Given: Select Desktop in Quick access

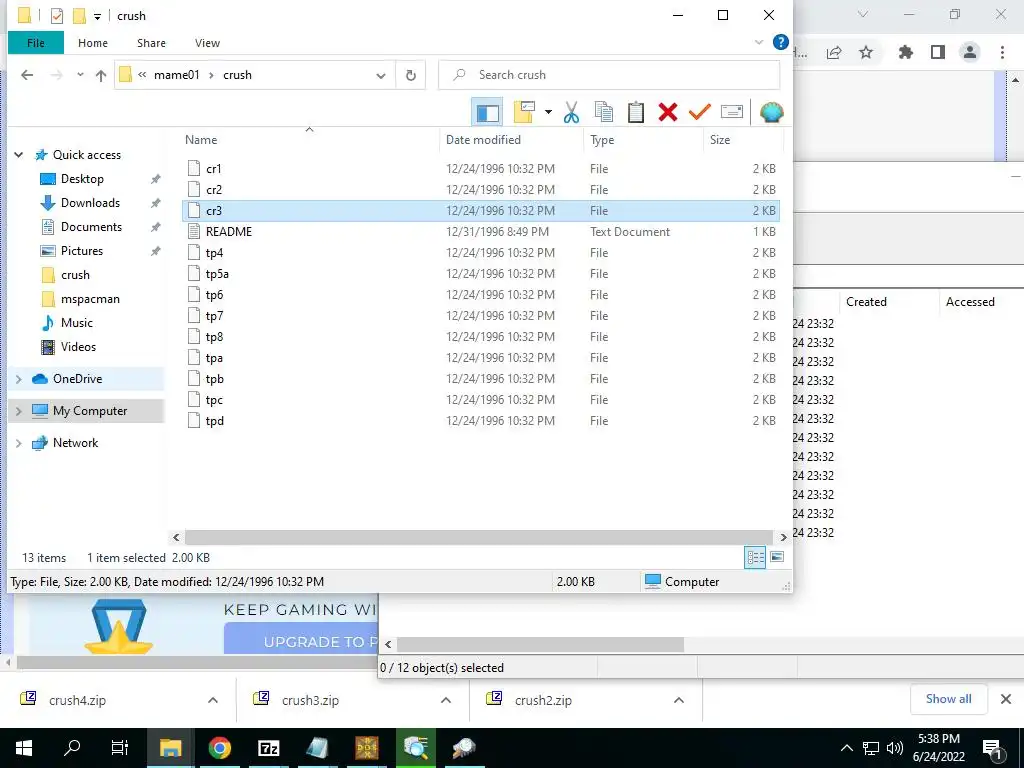Looking at the screenshot, I should pyautogui.click(x=82, y=179).
